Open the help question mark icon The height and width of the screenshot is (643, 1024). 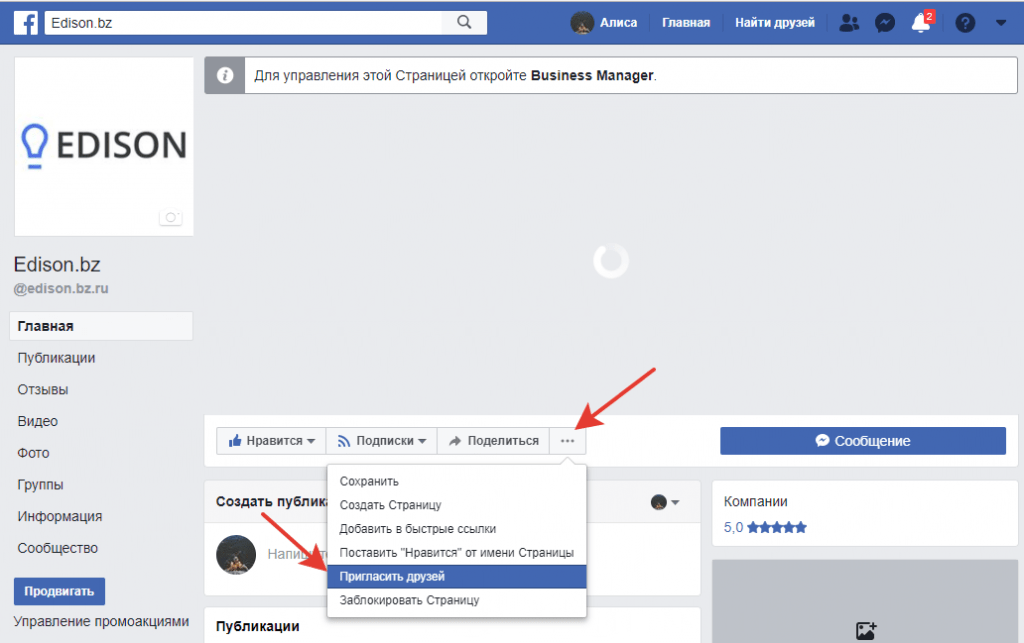965,23
